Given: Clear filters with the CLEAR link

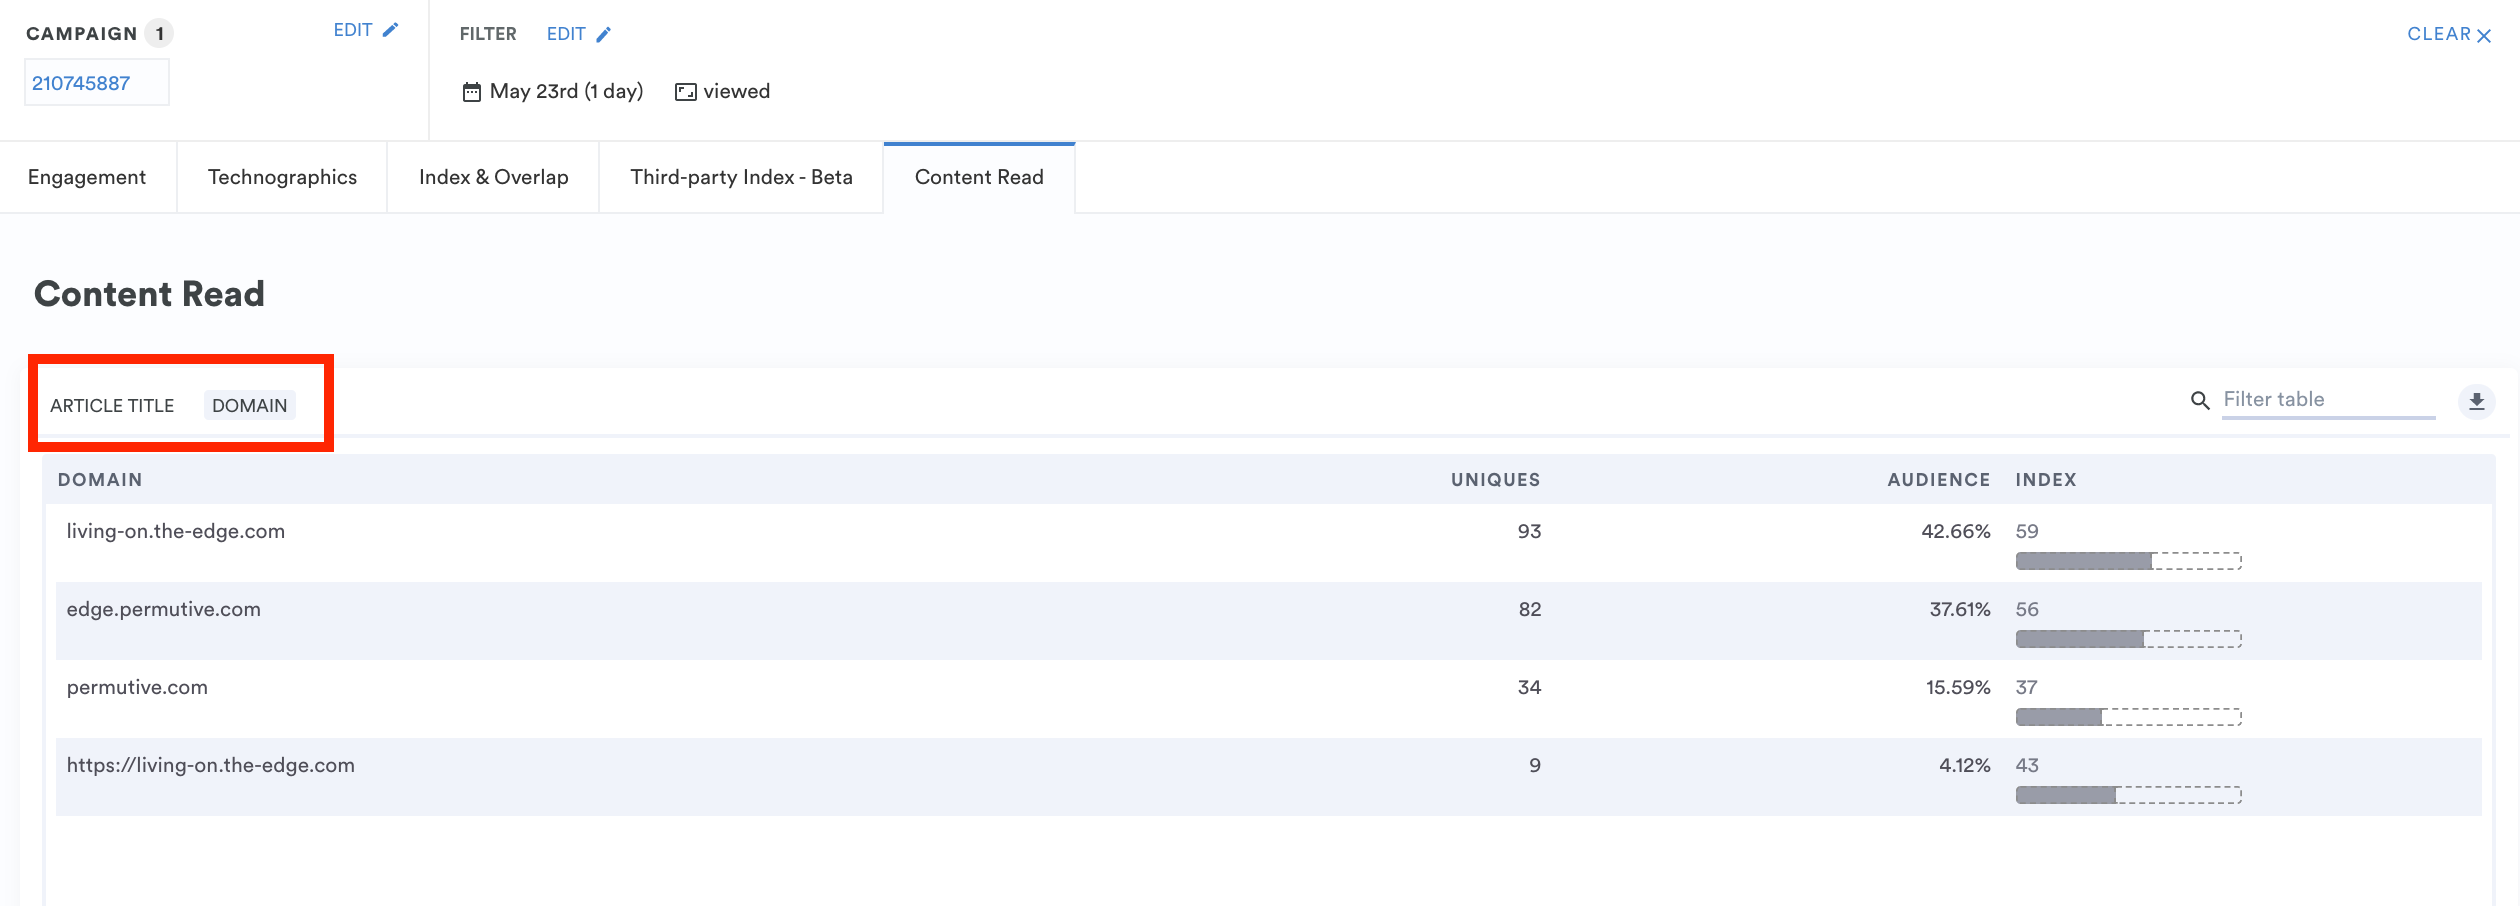Looking at the screenshot, I should pyautogui.click(x=2438, y=34).
